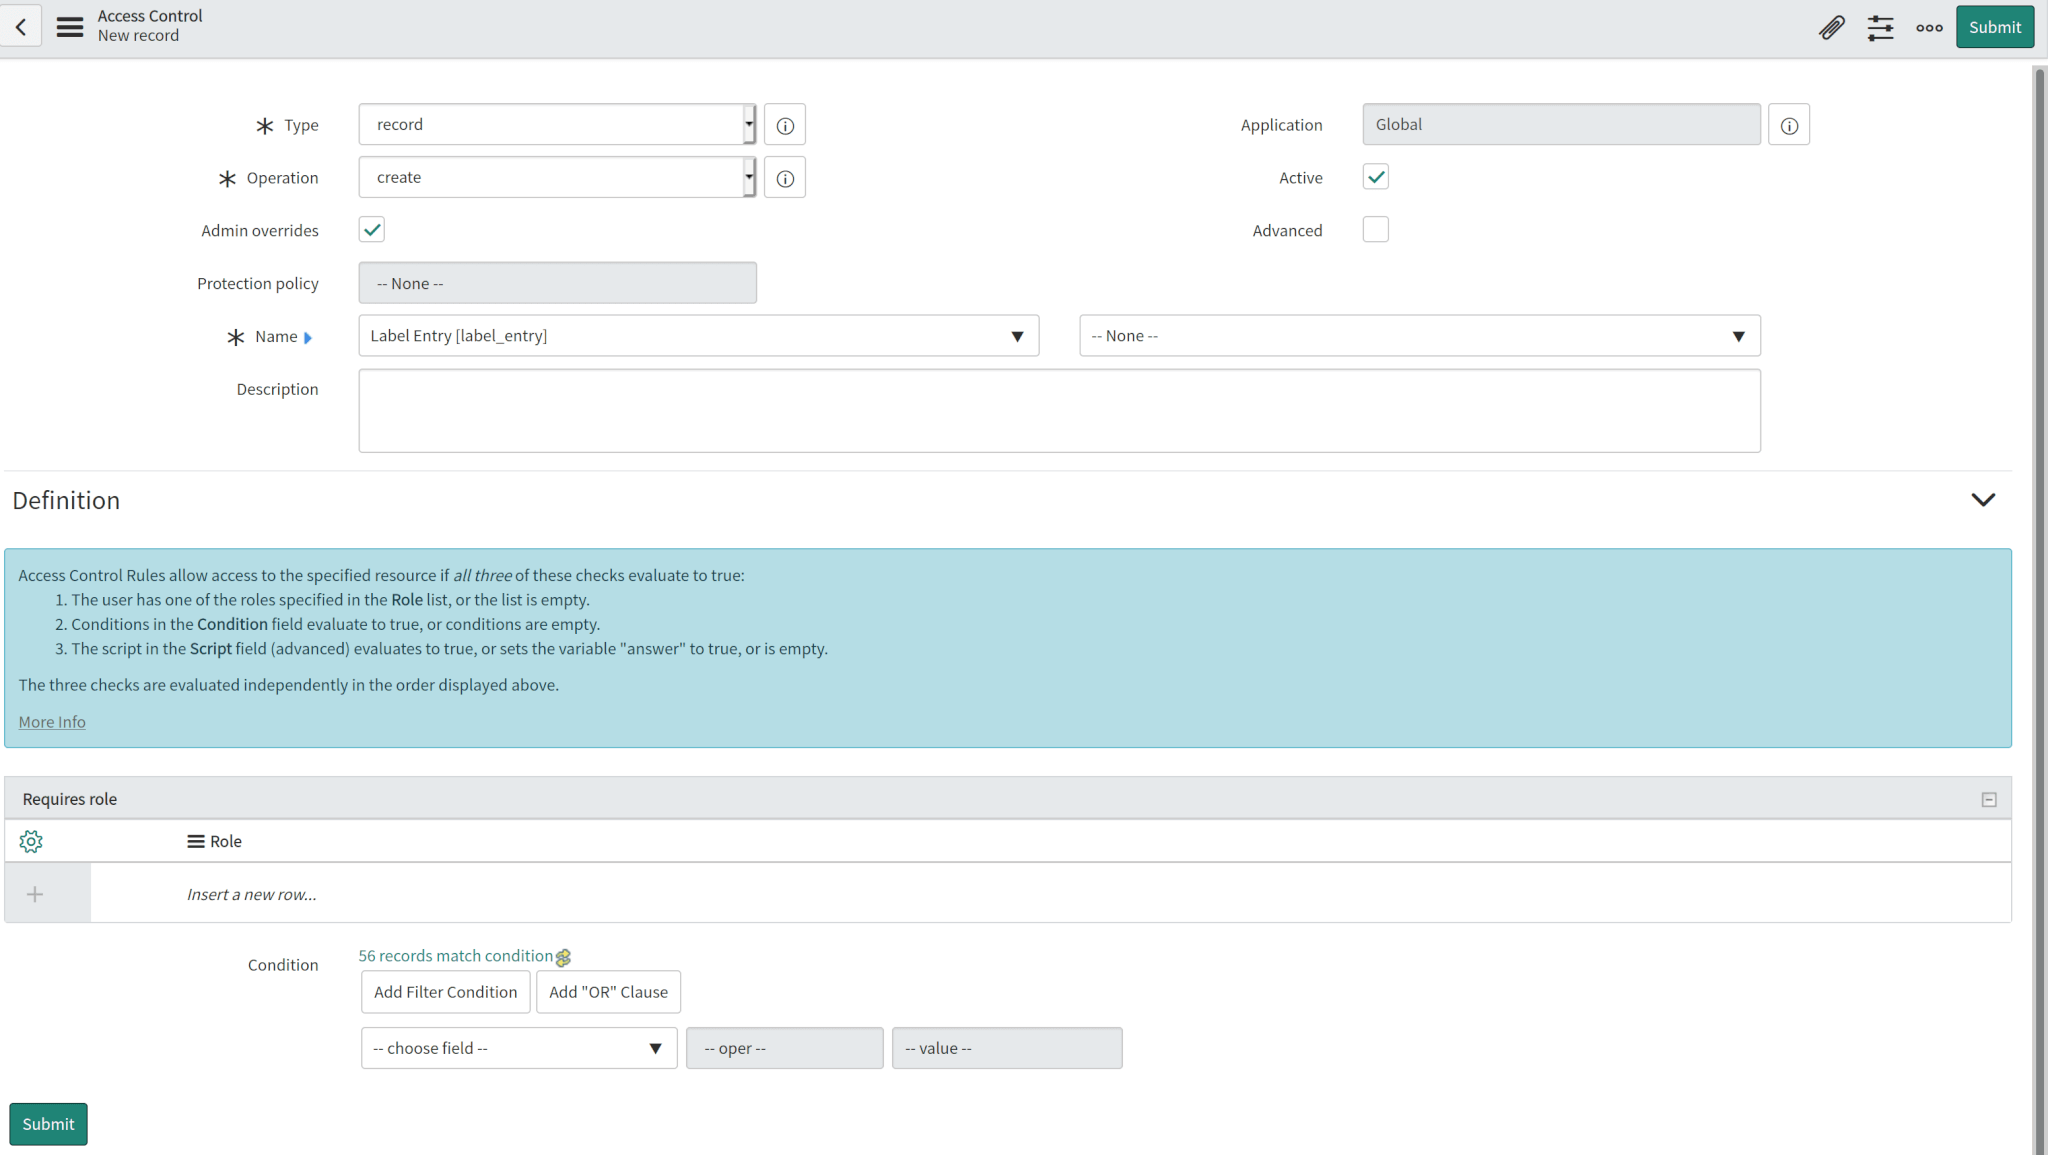This screenshot has width=2048, height=1155.
Task: Click the More Info link in Definition
Action: [x=52, y=720]
